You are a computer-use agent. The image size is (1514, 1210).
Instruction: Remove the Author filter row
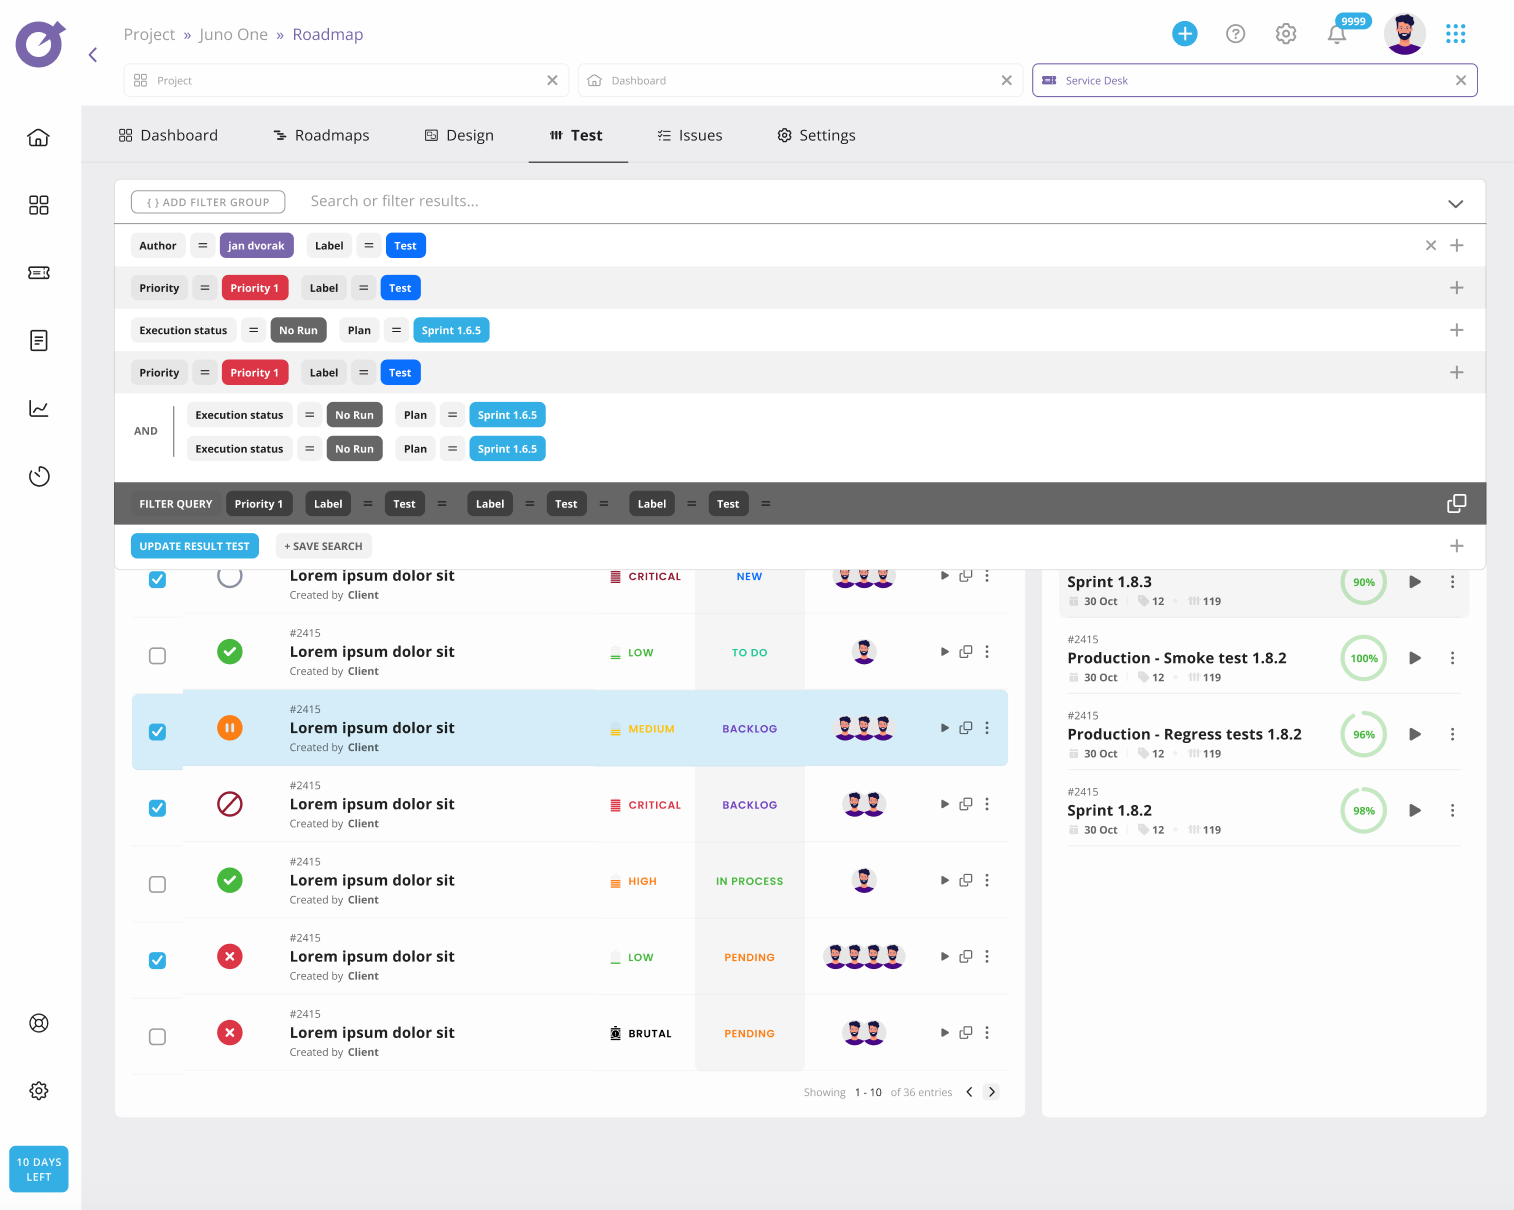(1431, 246)
